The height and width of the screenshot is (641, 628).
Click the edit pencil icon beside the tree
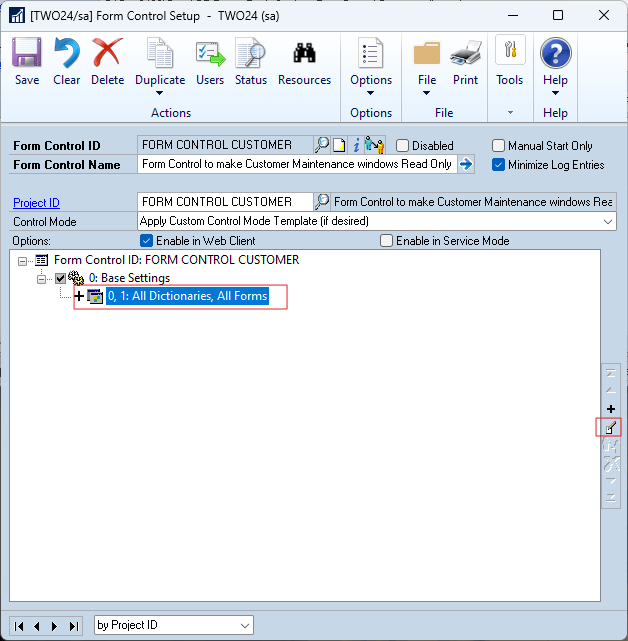tap(610, 428)
